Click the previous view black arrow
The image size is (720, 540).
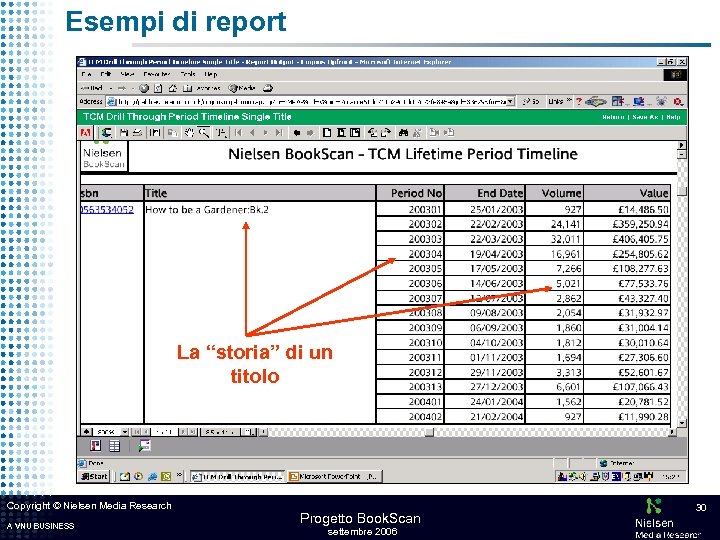point(297,133)
